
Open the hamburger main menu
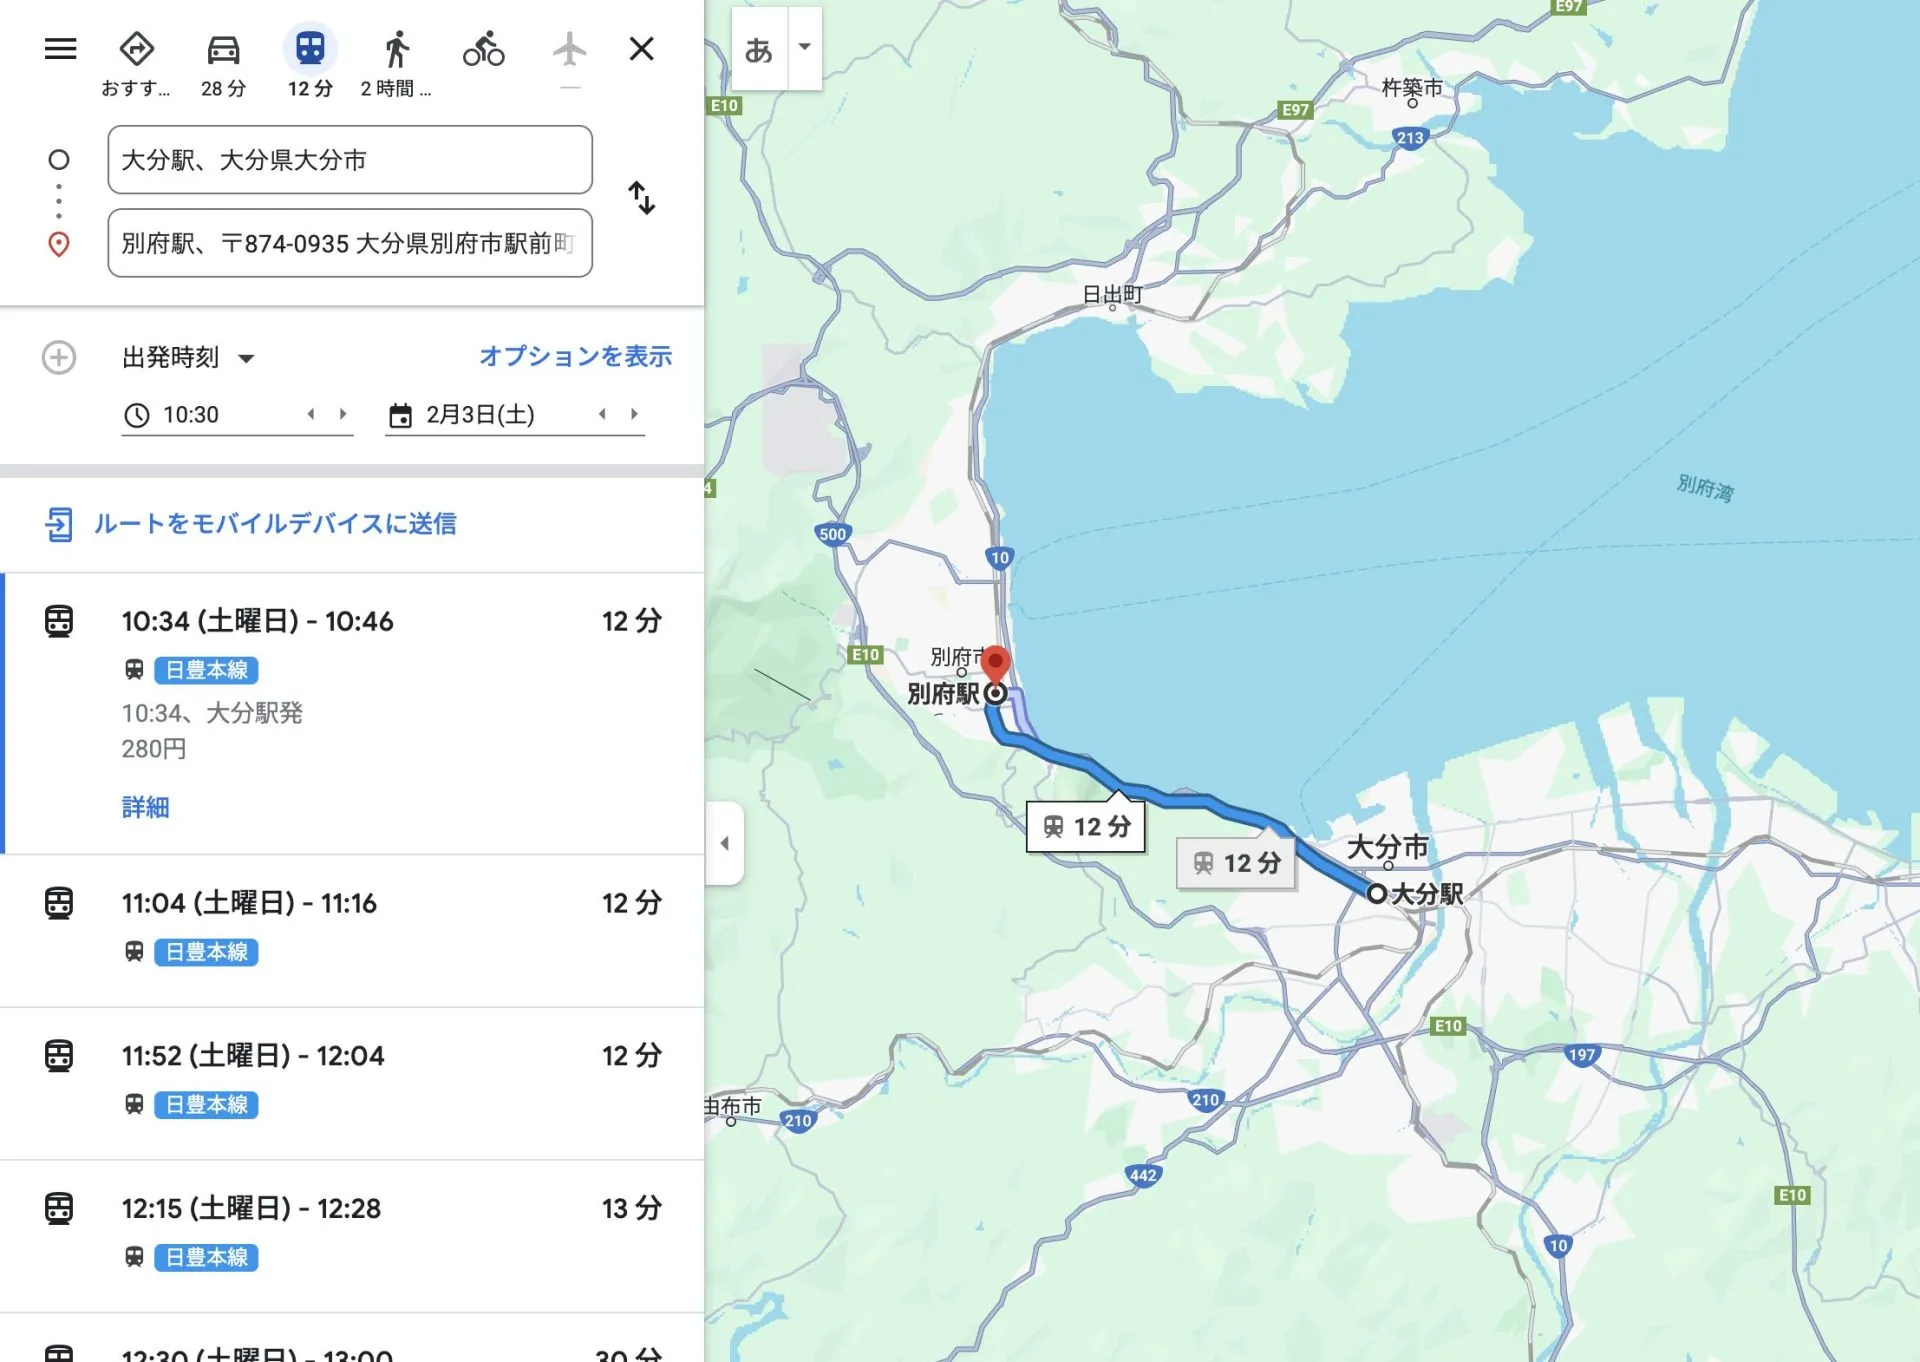(60, 48)
